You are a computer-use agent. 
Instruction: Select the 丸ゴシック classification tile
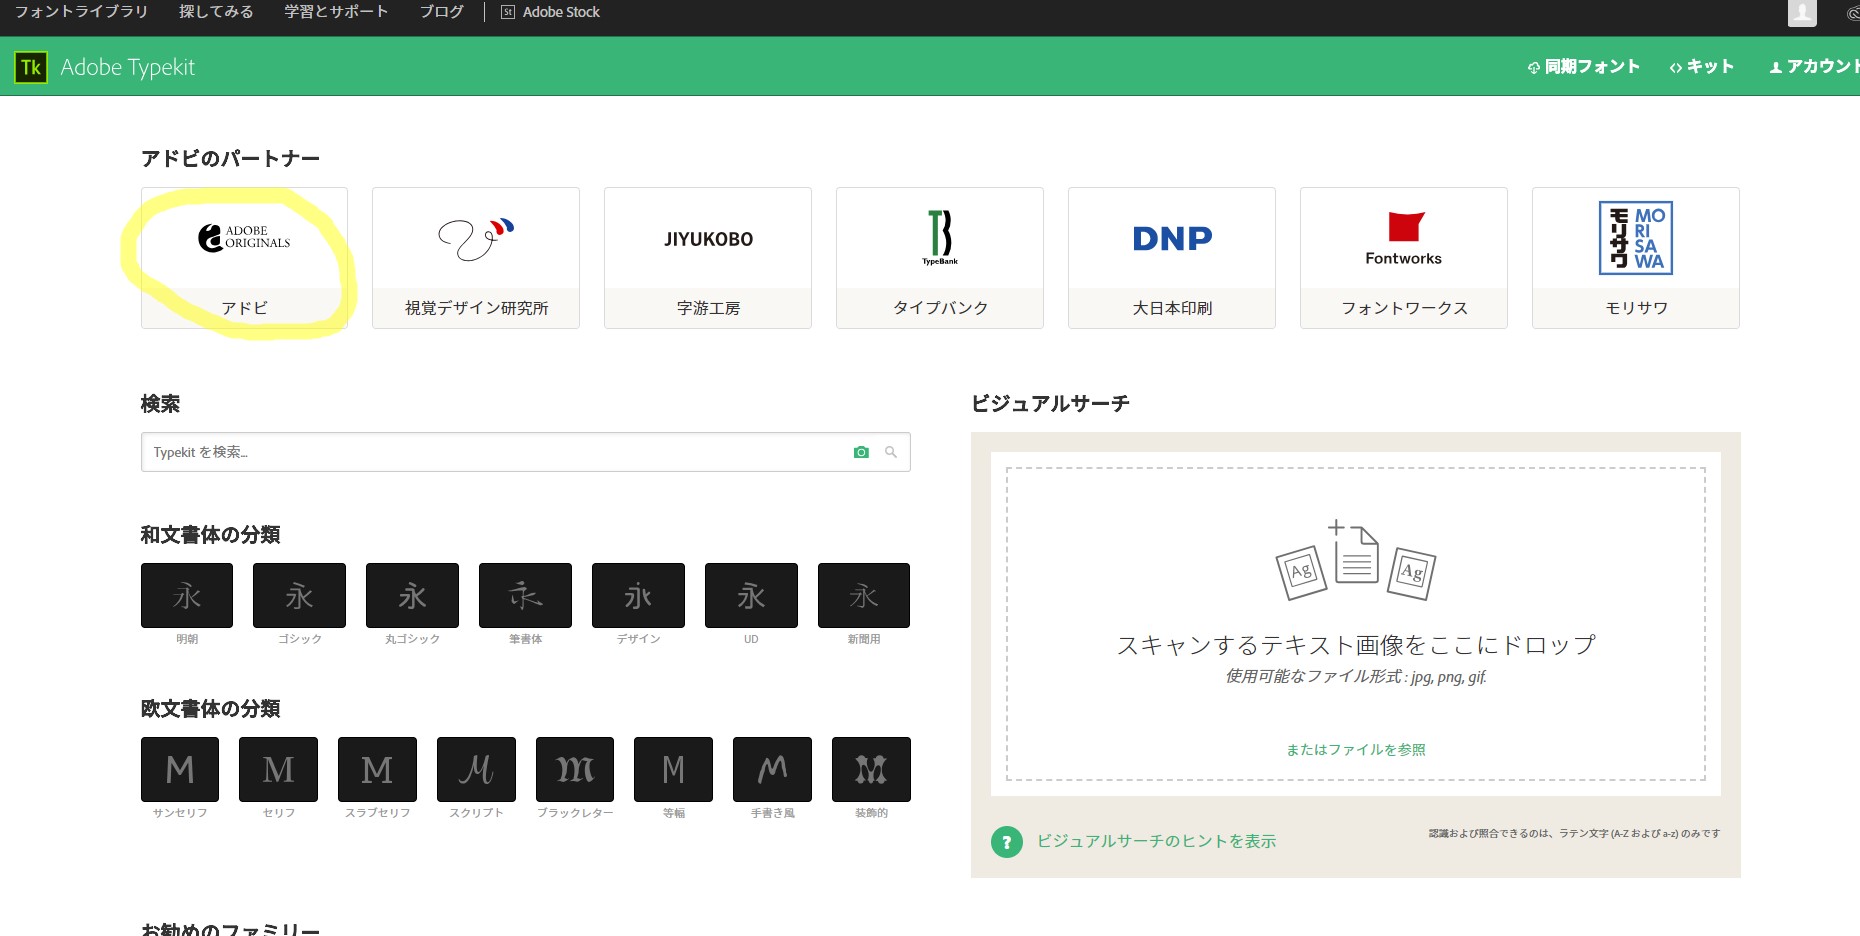point(412,595)
